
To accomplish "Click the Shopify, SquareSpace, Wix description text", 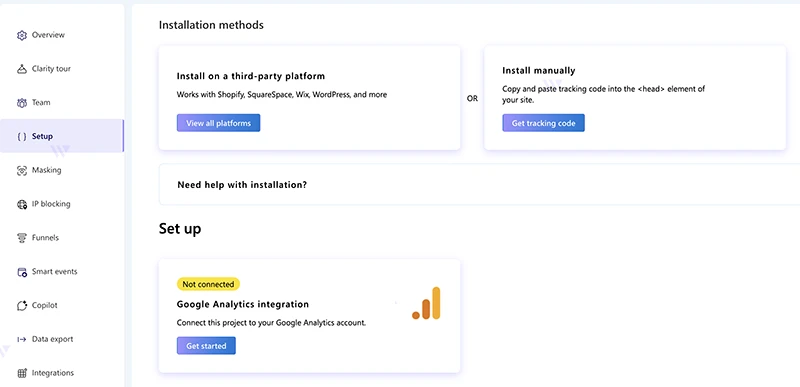I will click(x=282, y=94).
